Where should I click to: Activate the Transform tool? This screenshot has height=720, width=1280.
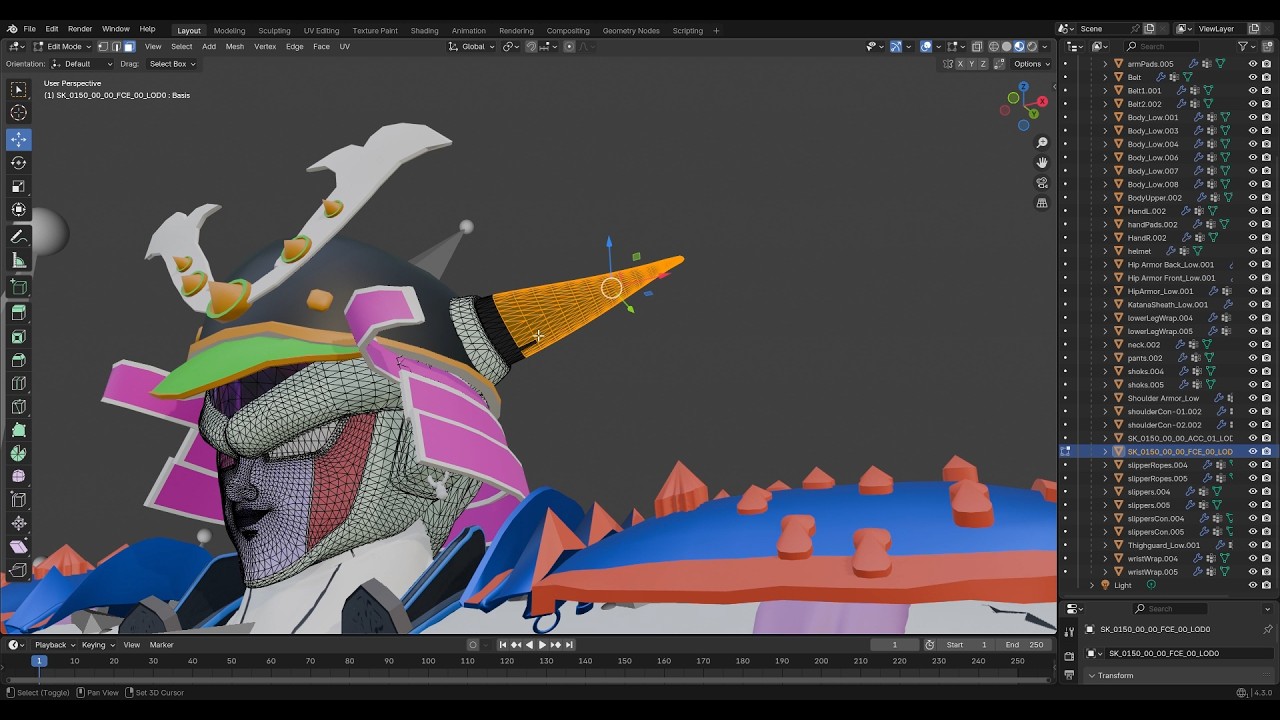[18, 209]
